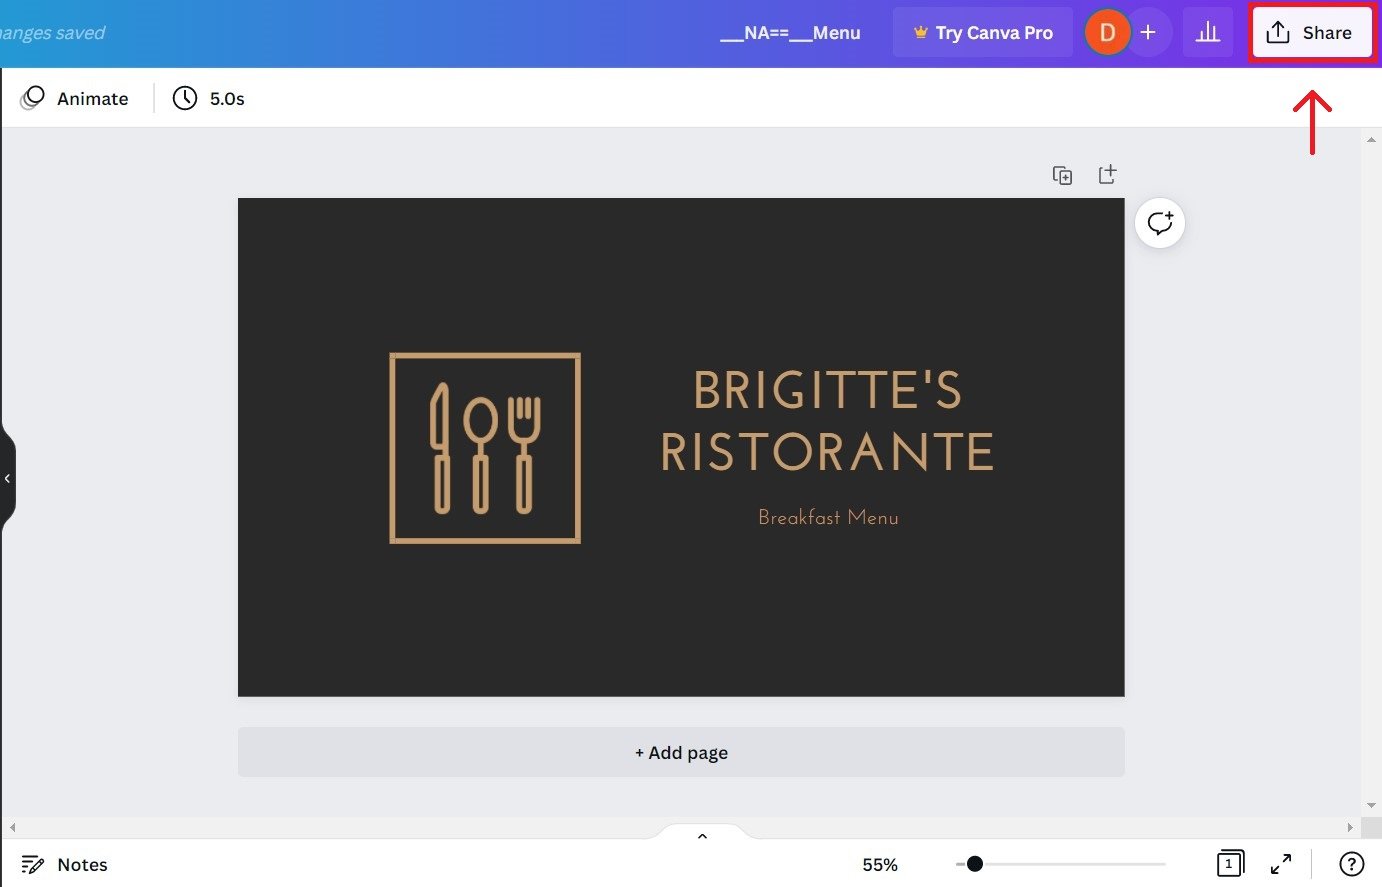The image size is (1382, 887).
Task: Open the comment bubble icon beside the page
Action: [x=1159, y=222]
